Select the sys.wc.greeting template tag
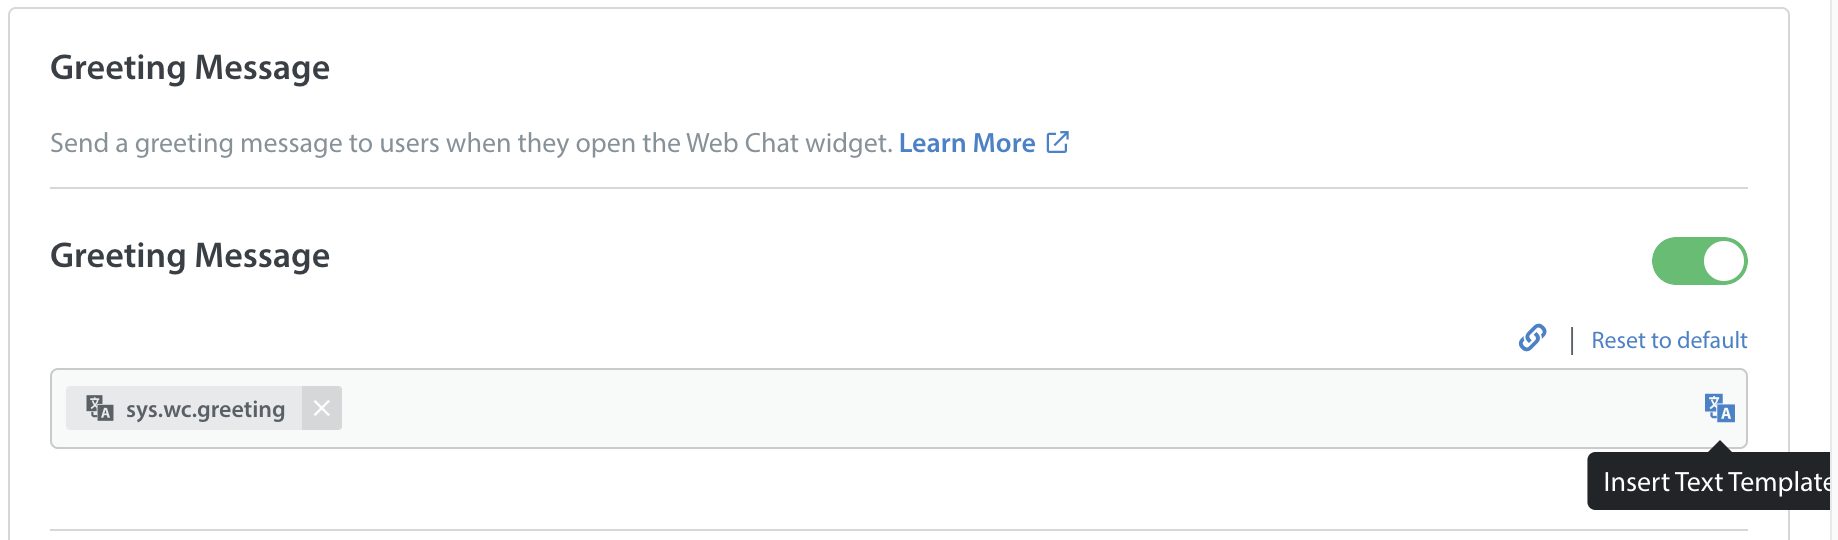Image resolution: width=1838 pixels, height=540 pixels. (x=204, y=409)
